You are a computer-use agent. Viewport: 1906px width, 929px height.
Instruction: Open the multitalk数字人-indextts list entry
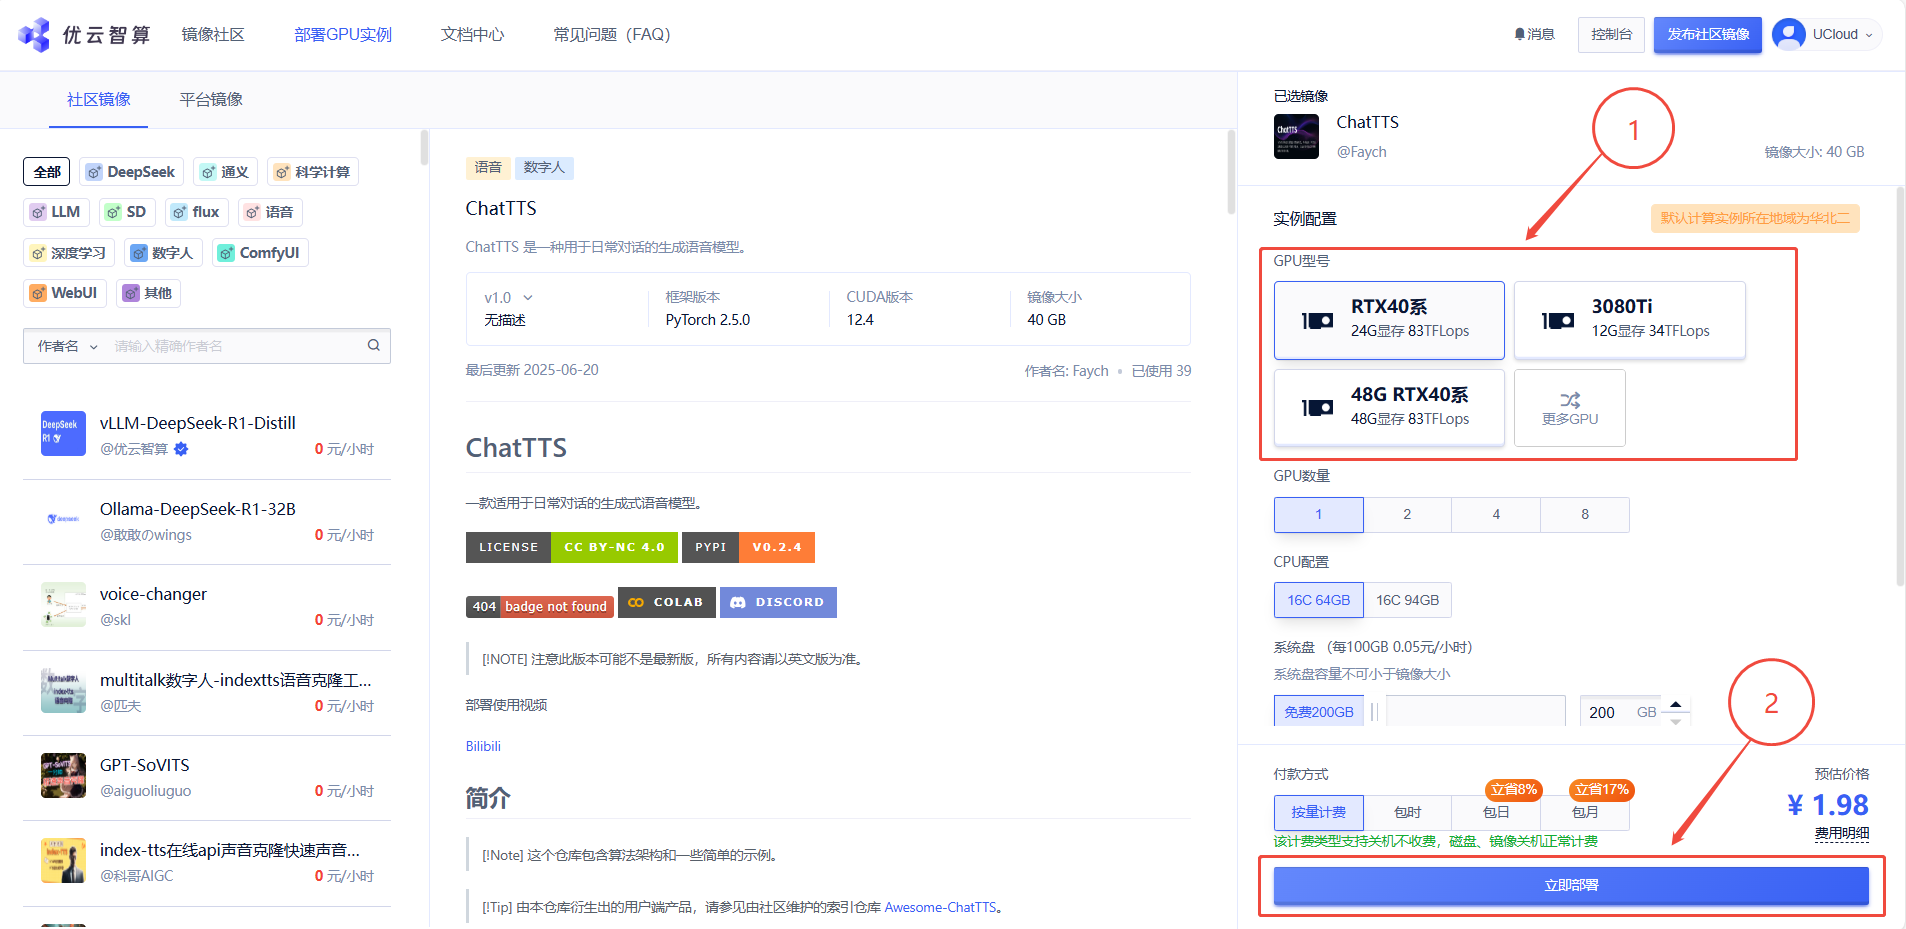tap(207, 691)
